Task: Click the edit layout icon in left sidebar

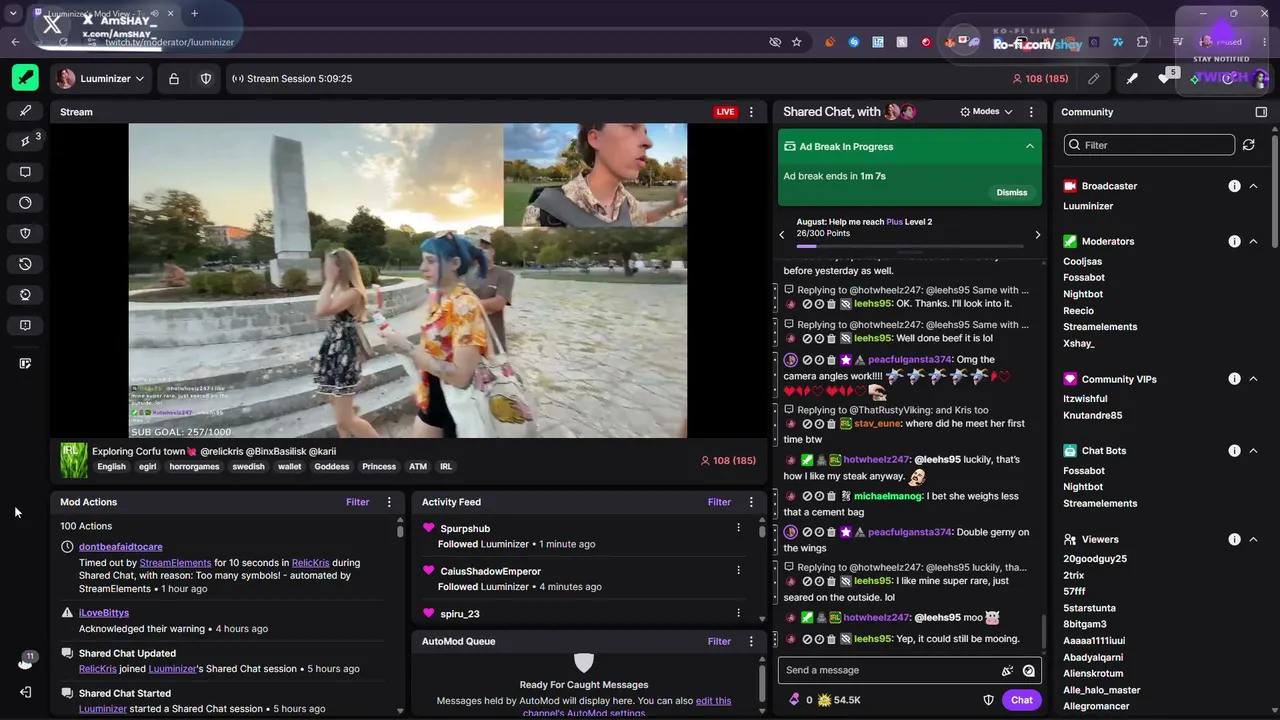Action: [x=25, y=364]
